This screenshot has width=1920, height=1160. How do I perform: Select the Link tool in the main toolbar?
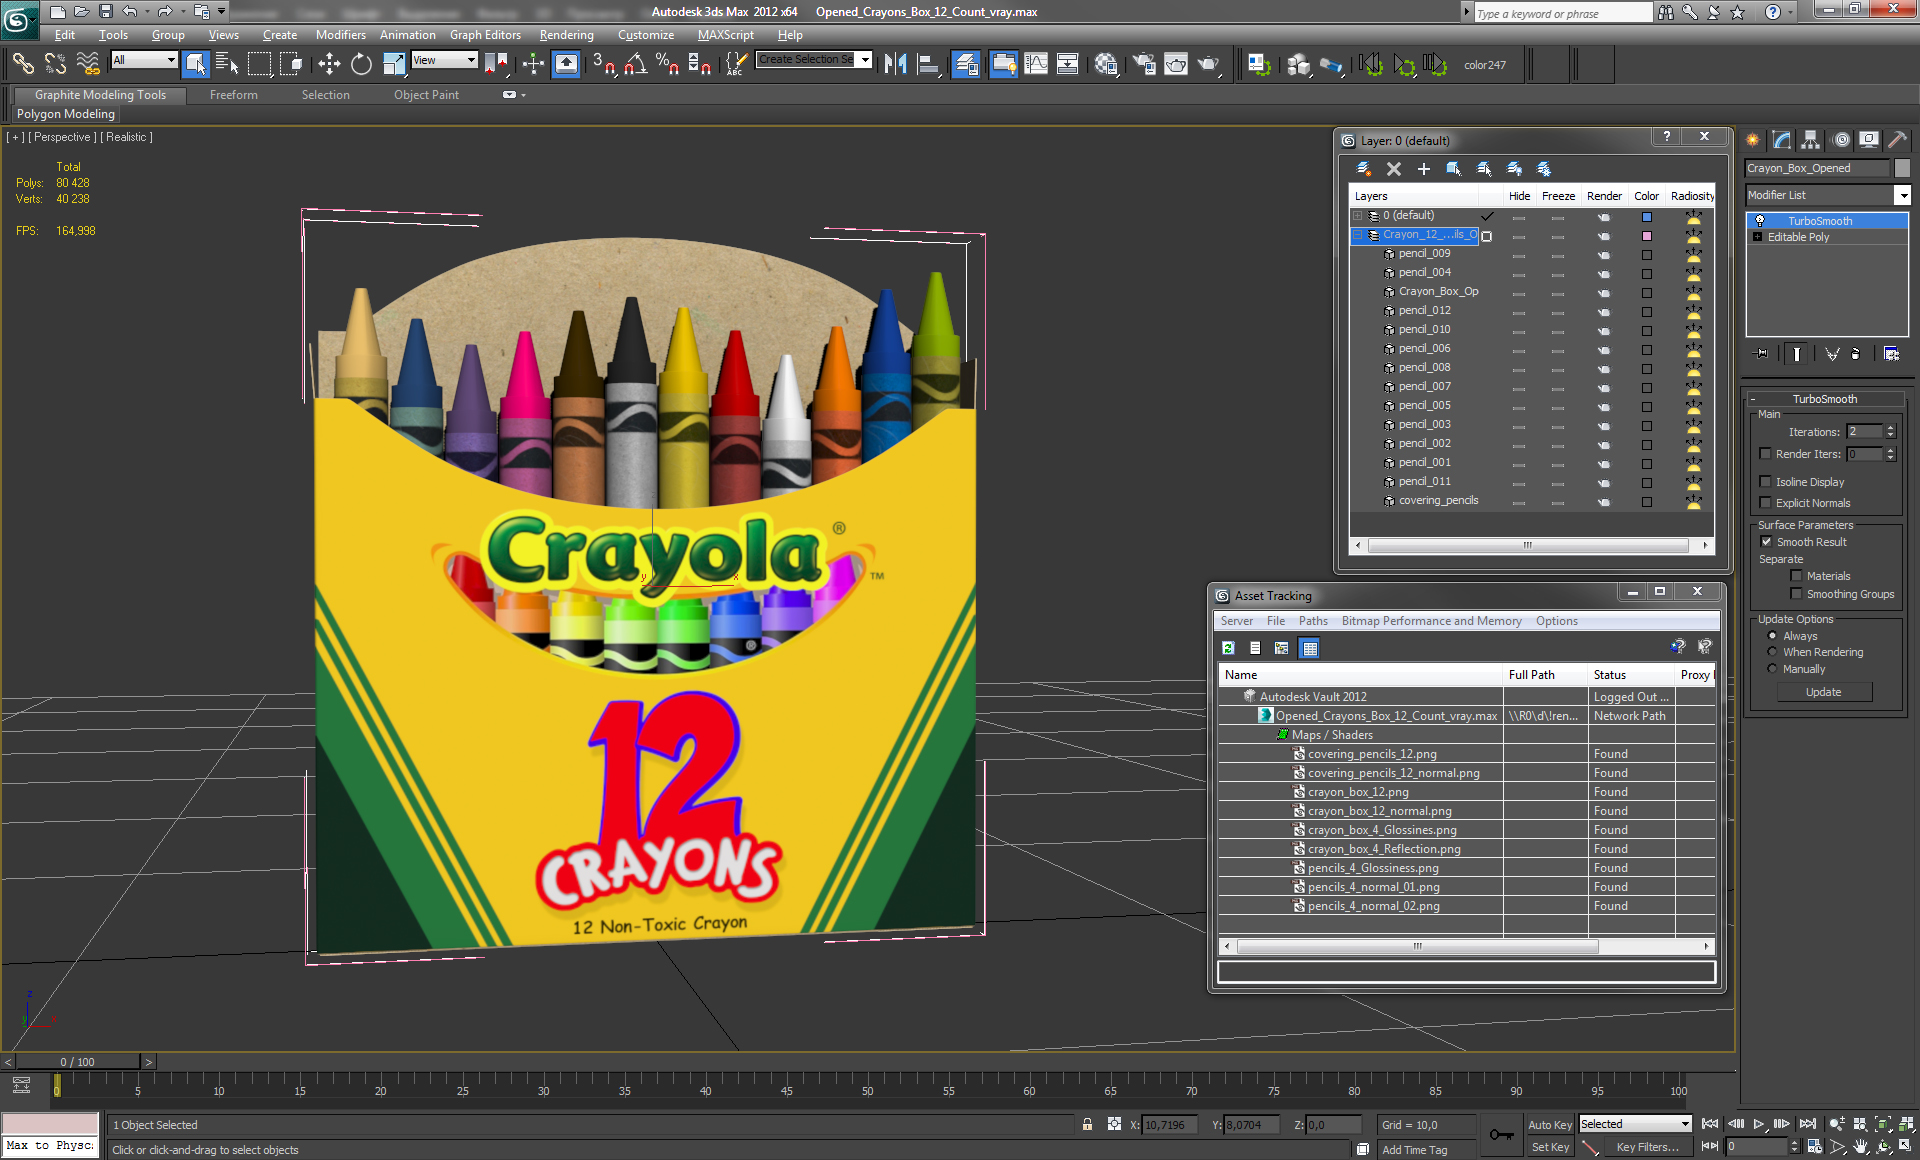22,64
